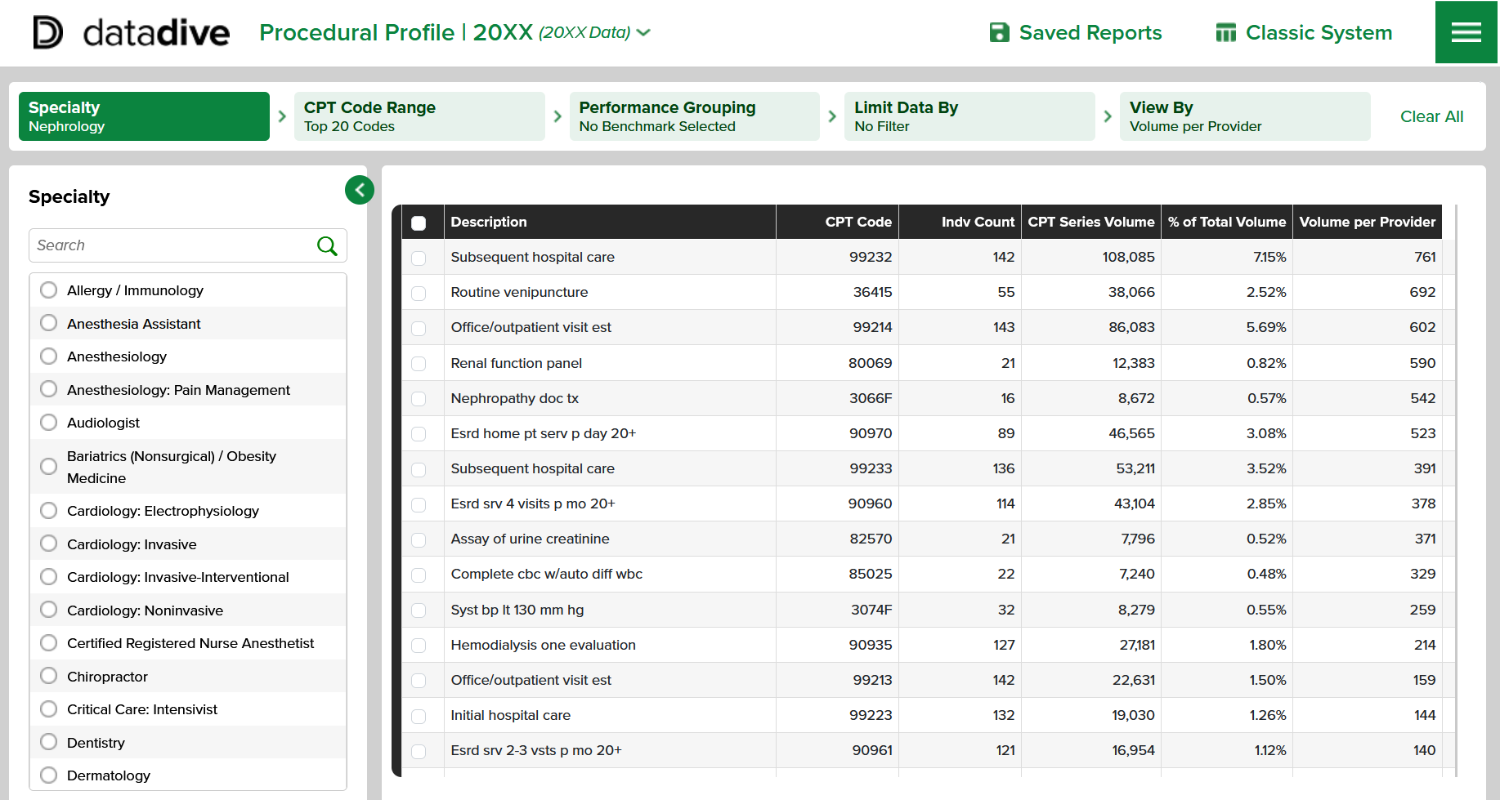The height and width of the screenshot is (800, 1500).
Task: Select the Cardiology: Invasive radio button
Action: pyautogui.click(x=48, y=544)
